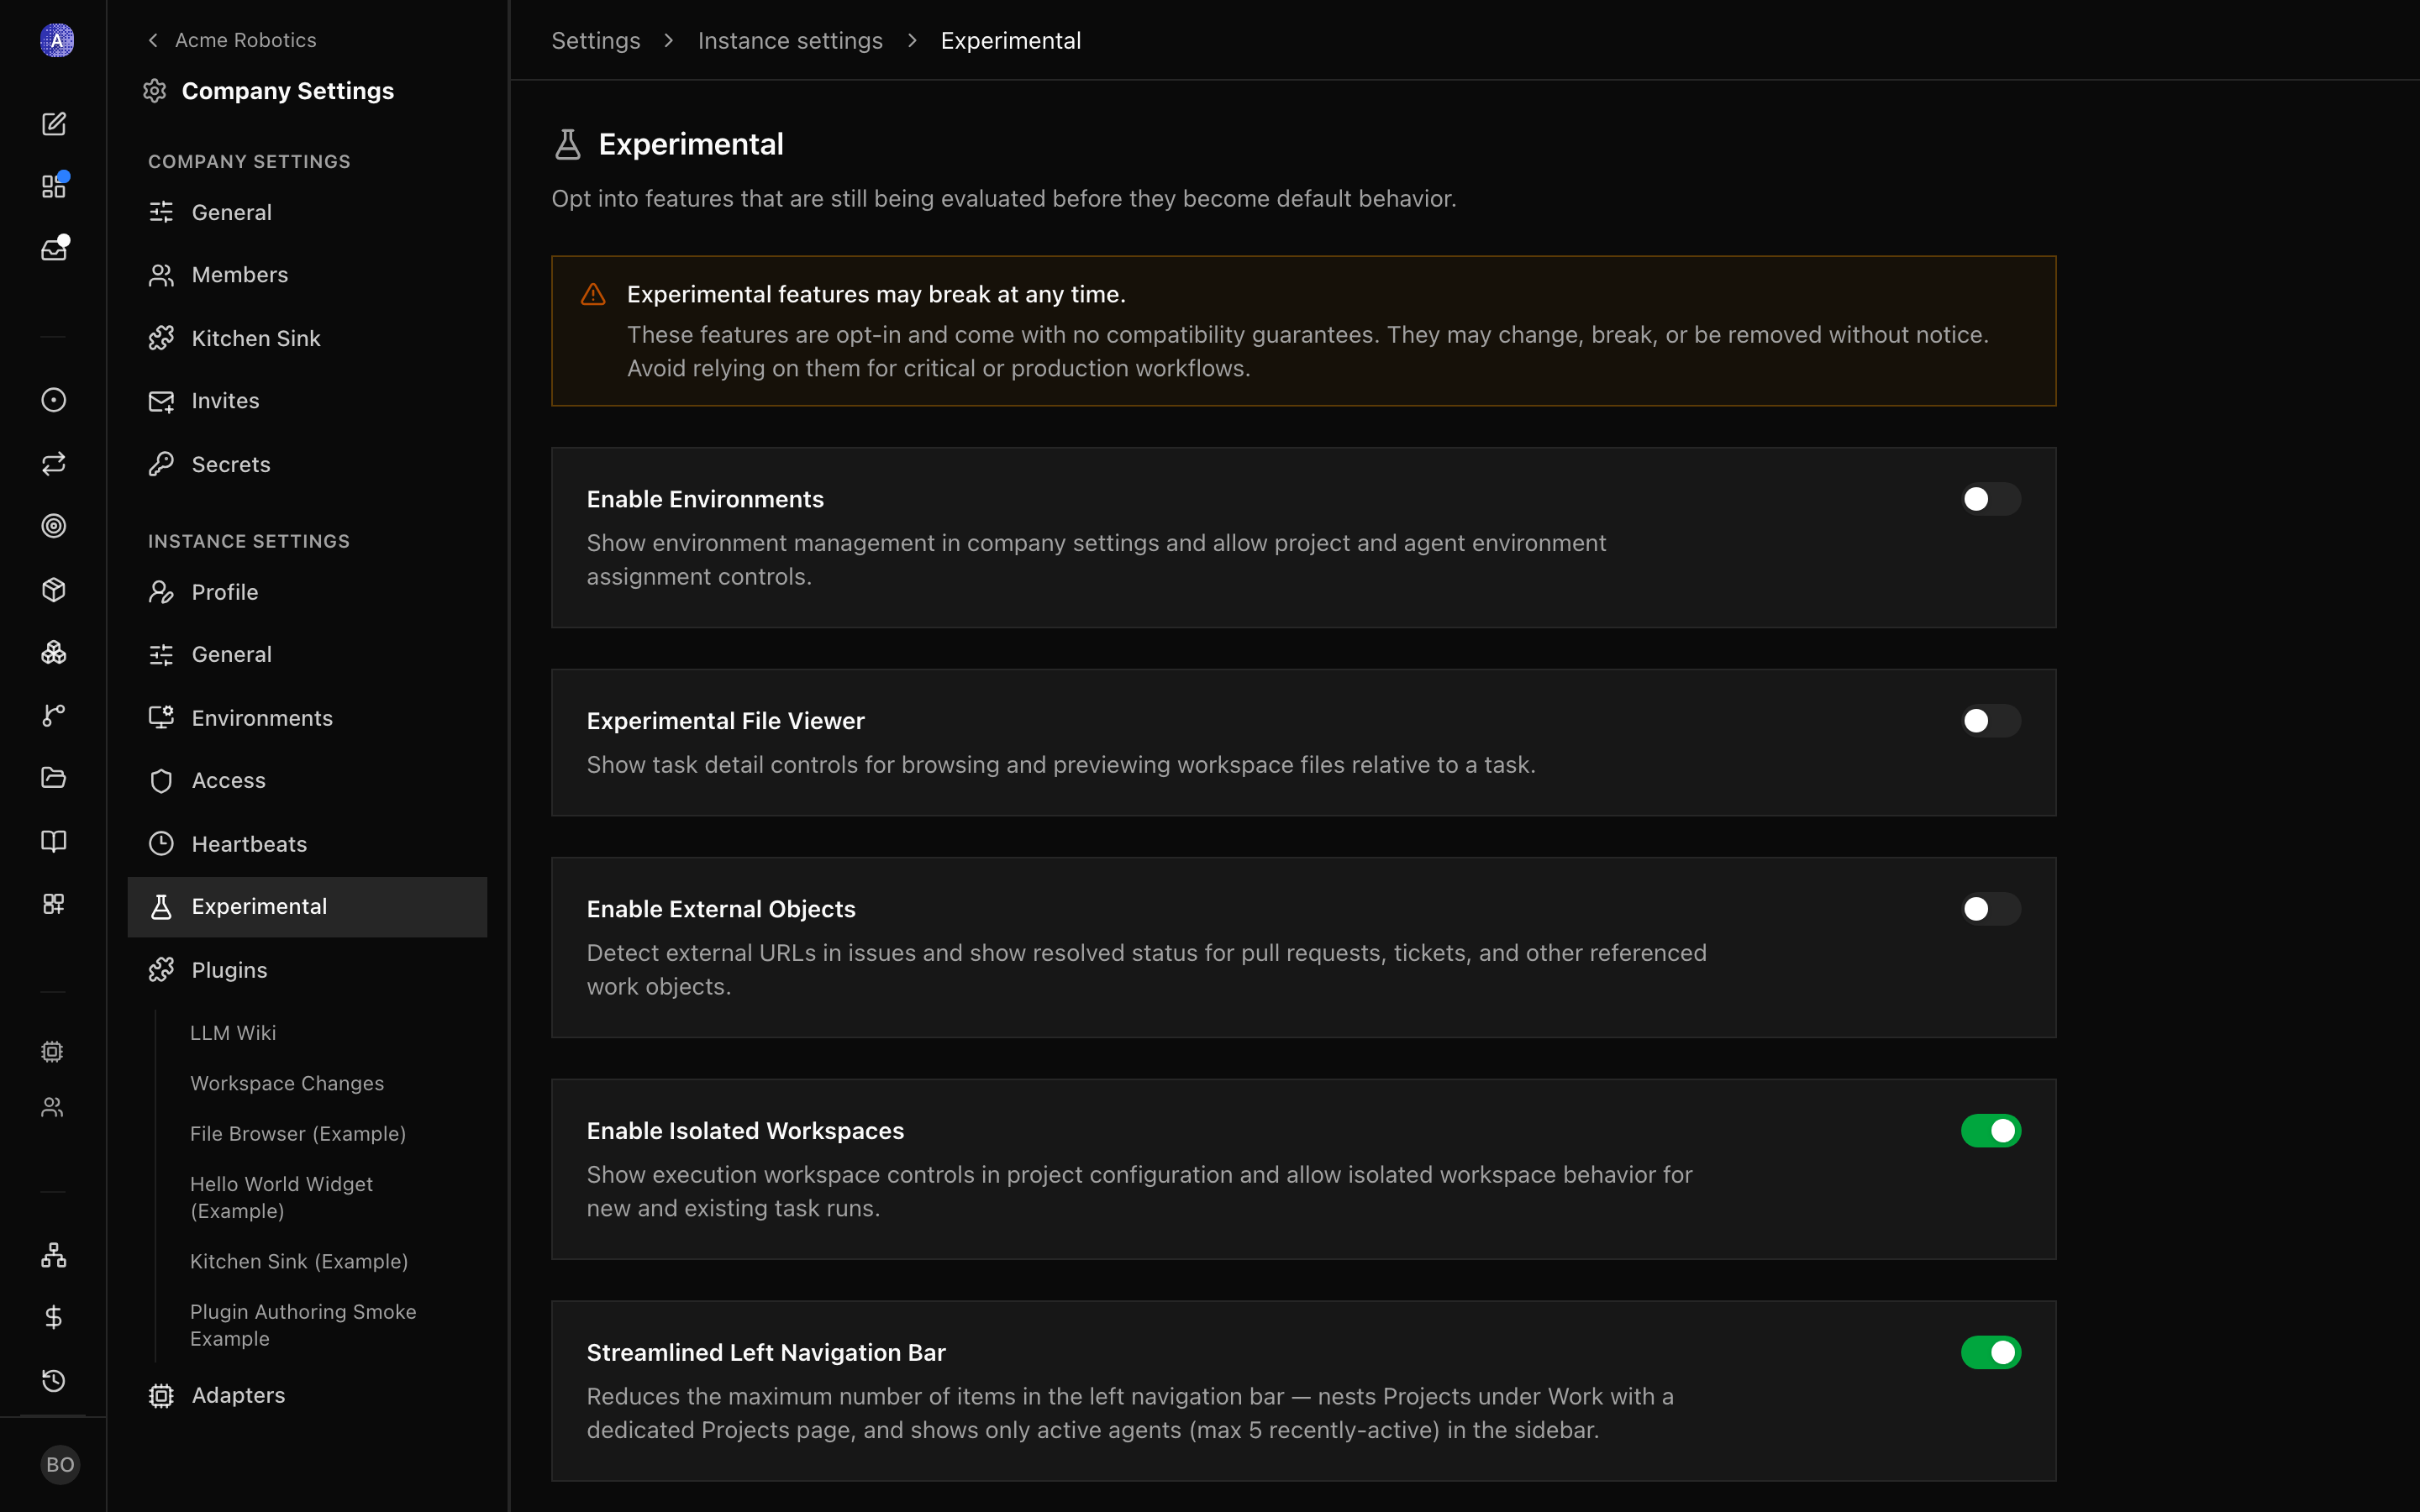Open the Invites settings page
The height and width of the screenshot is (1512, 2420).
pyautogui.click(x=307, y=401)
